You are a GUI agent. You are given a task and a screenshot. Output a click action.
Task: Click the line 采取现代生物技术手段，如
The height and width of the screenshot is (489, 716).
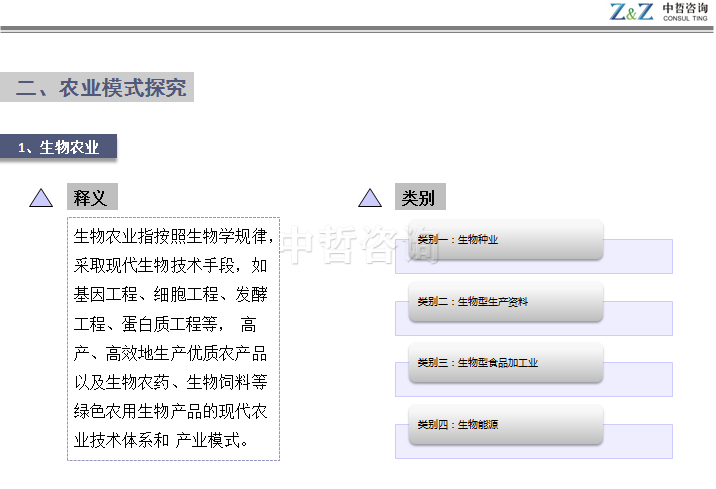[x=170, y=265]
